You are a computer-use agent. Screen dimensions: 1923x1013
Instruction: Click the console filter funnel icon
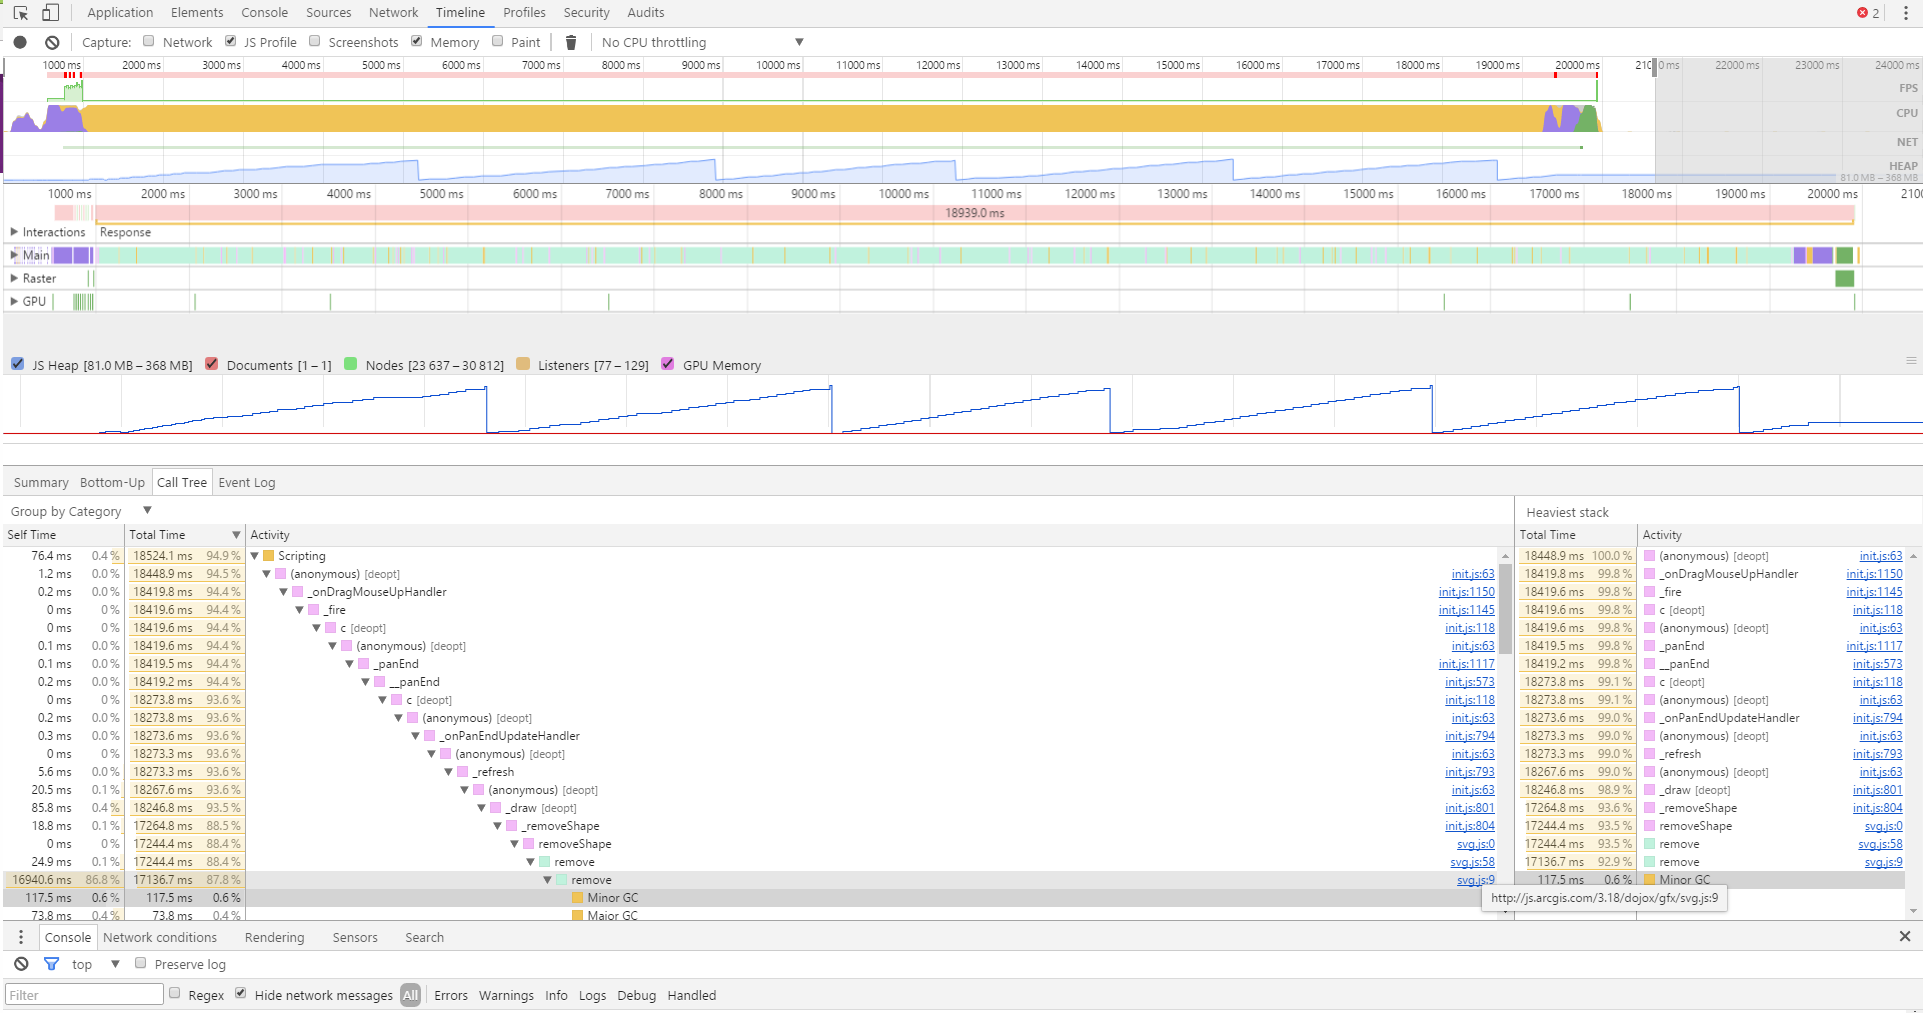coord(51,964)
